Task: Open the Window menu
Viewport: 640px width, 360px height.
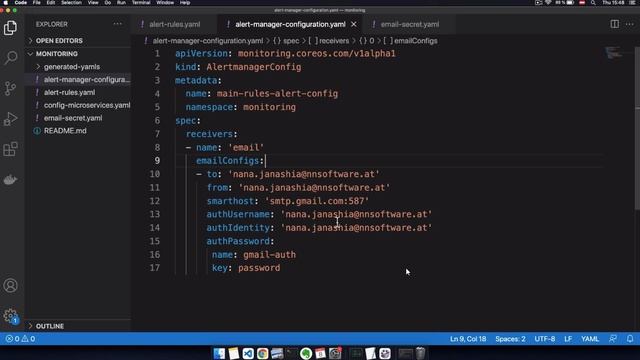Action: 165,2
